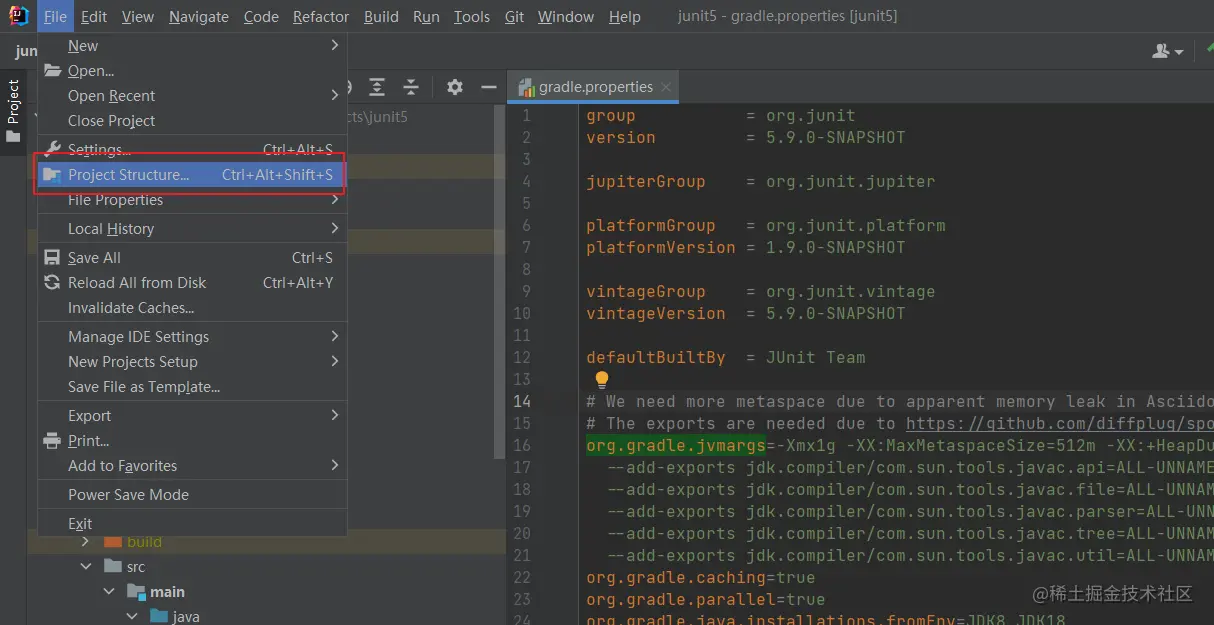
Task: Open the Refactor menu
Action: pos(321,16)
